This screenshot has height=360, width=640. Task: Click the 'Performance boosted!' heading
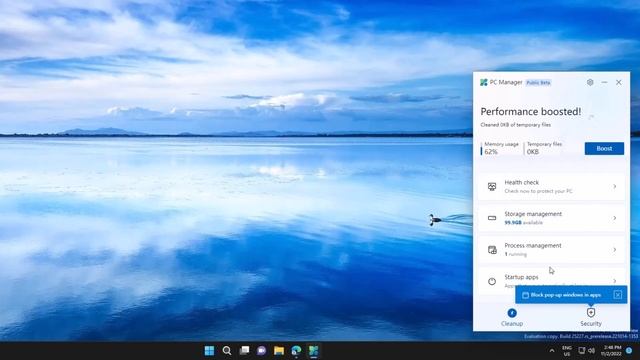coord(531,111)
